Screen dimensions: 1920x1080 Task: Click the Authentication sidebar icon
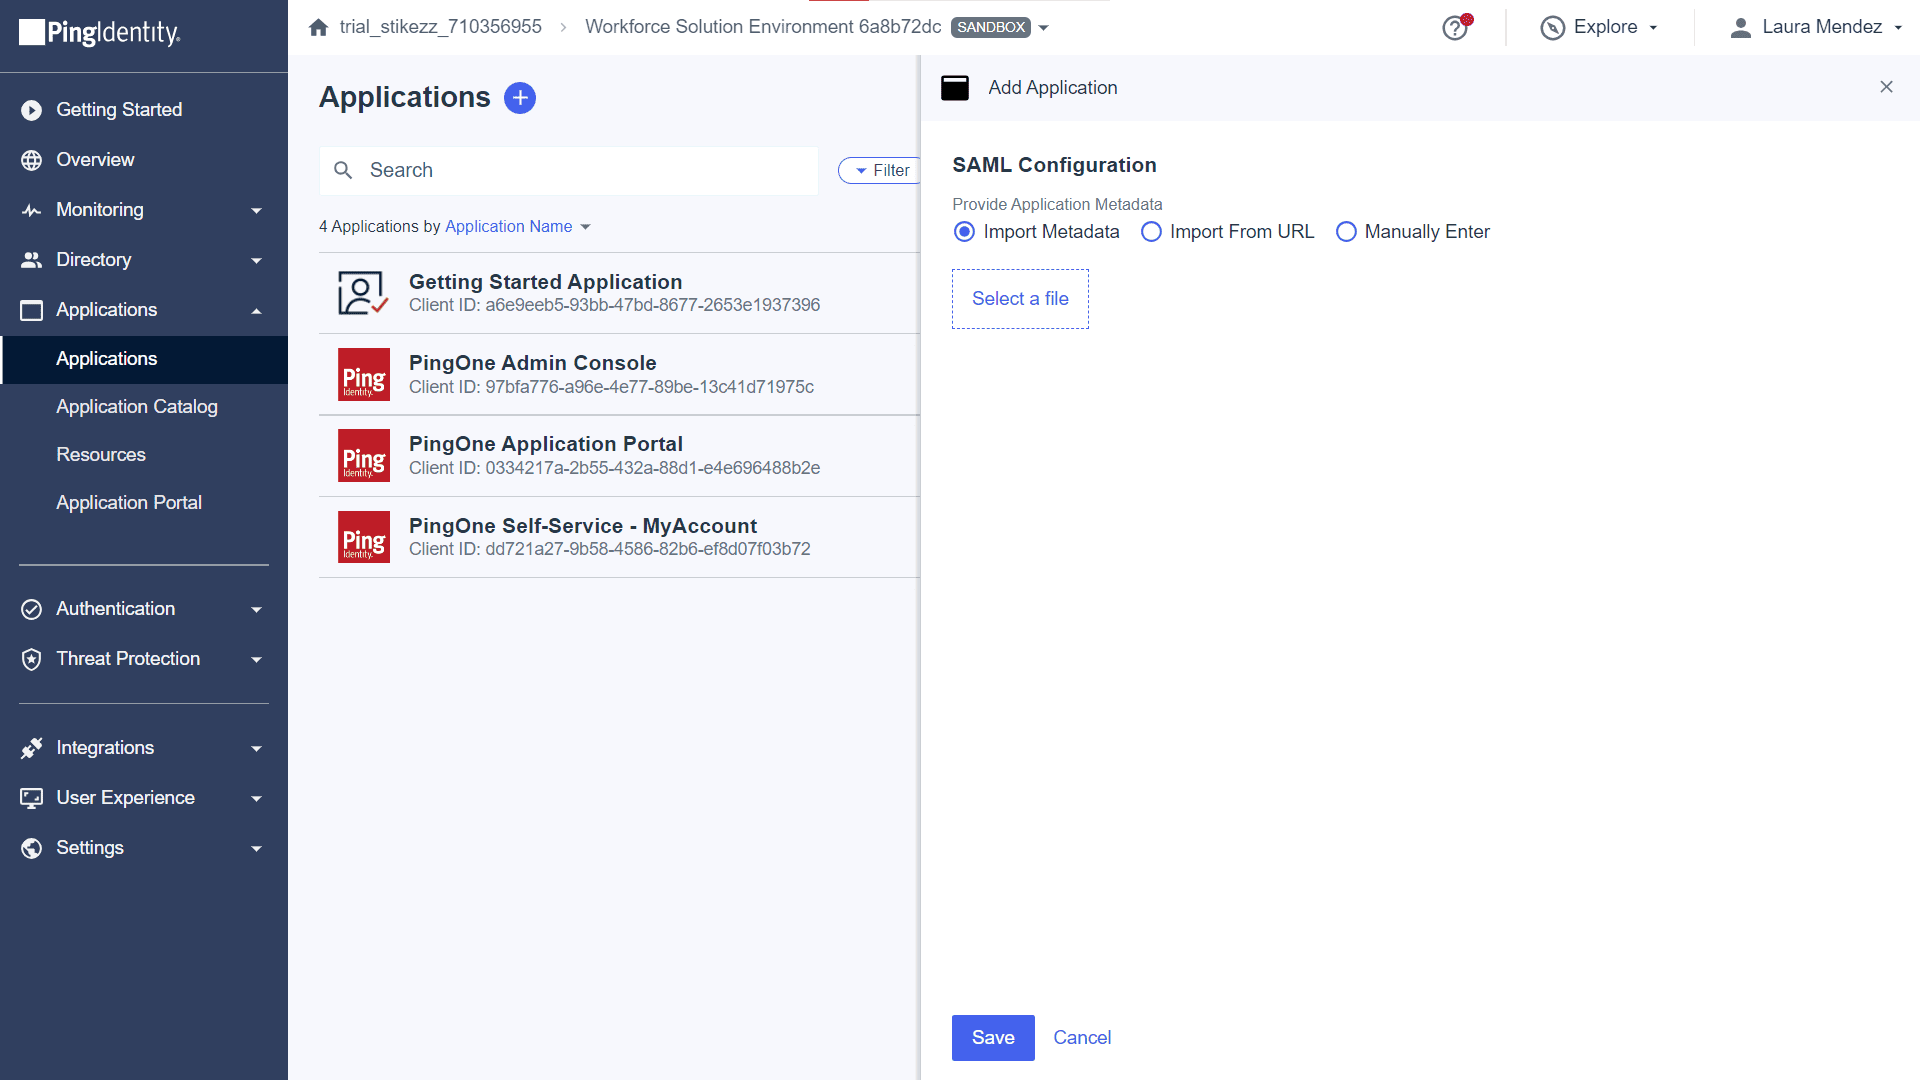pos(33,608)
